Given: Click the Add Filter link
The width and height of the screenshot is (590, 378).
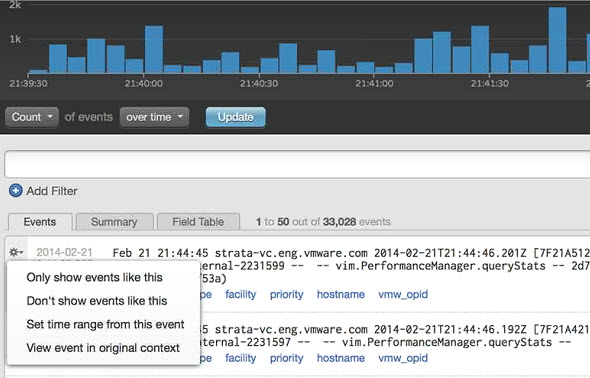Looking at the screenshot, I should tap(52, 191).
